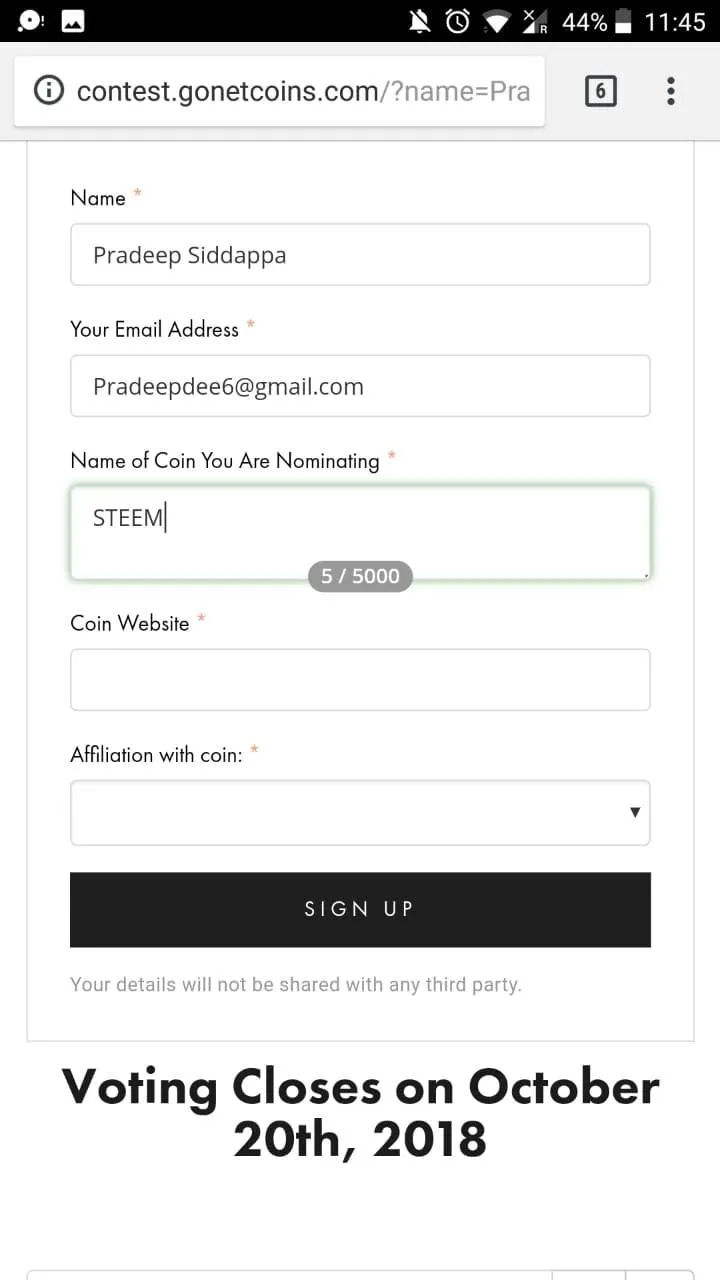Focus the Name field containing Pradeep Siddappa

(360, 255)
